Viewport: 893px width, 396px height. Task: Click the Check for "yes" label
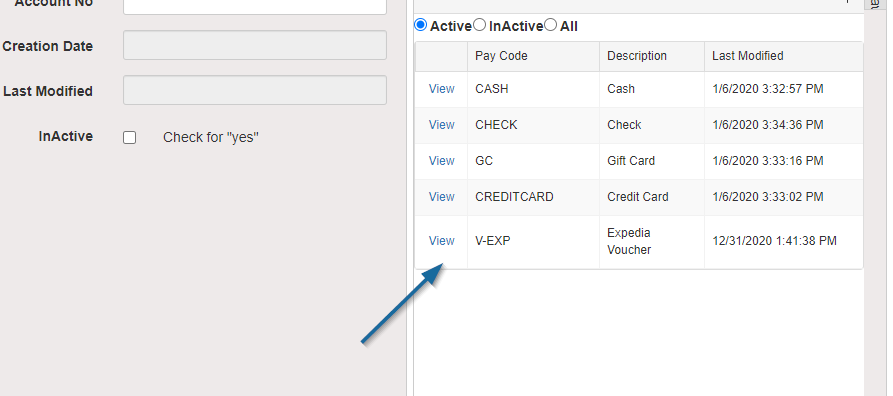211,137
